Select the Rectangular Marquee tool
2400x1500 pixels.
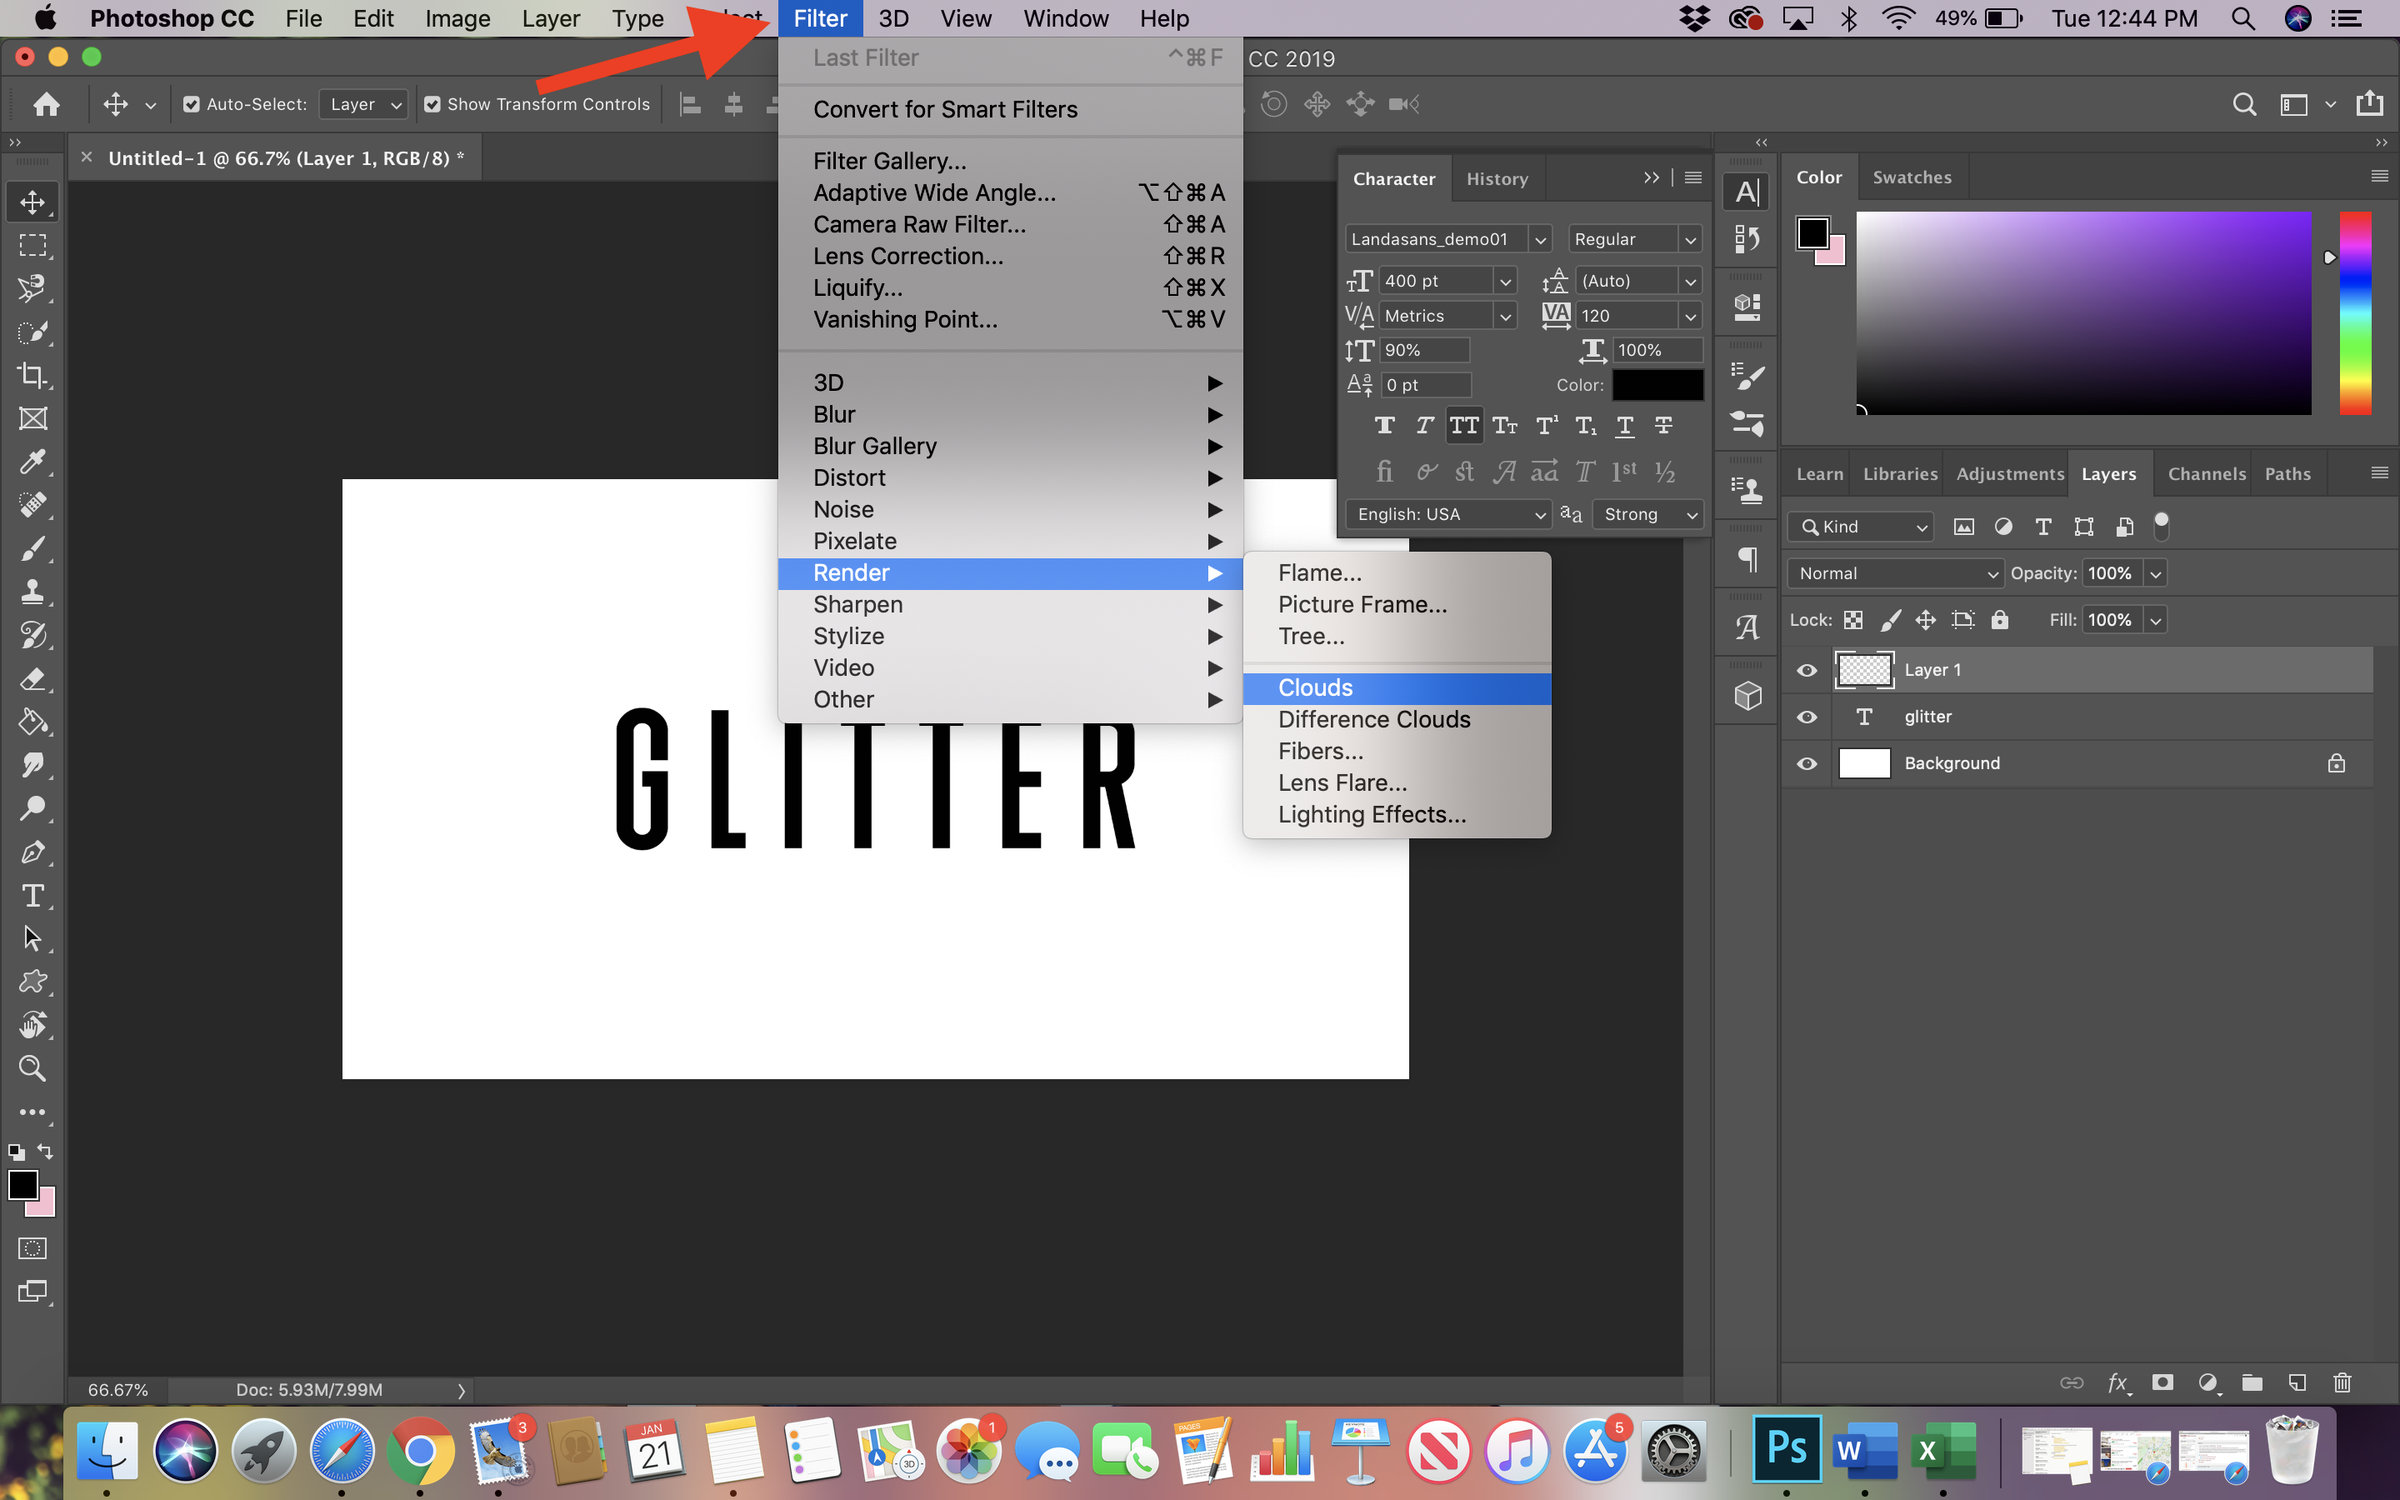click(x=32, y=245)
